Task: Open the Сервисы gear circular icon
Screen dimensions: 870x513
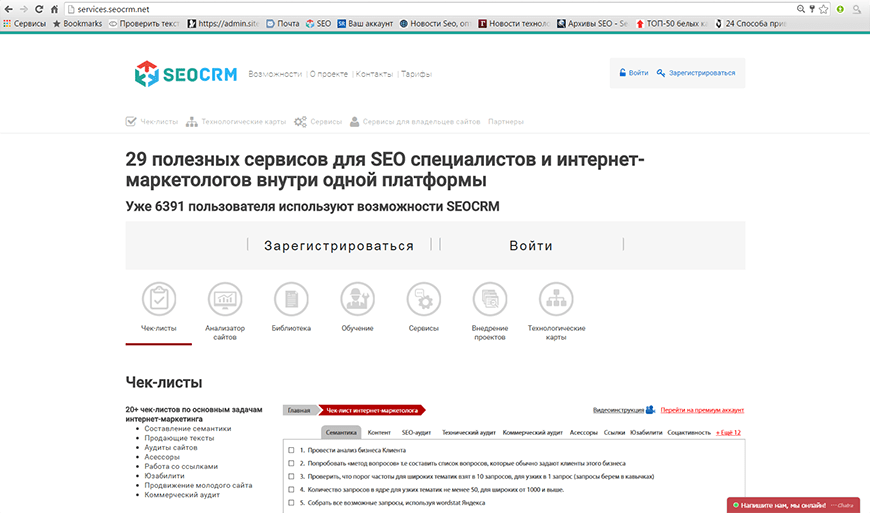Action: (x=424, y=299)
